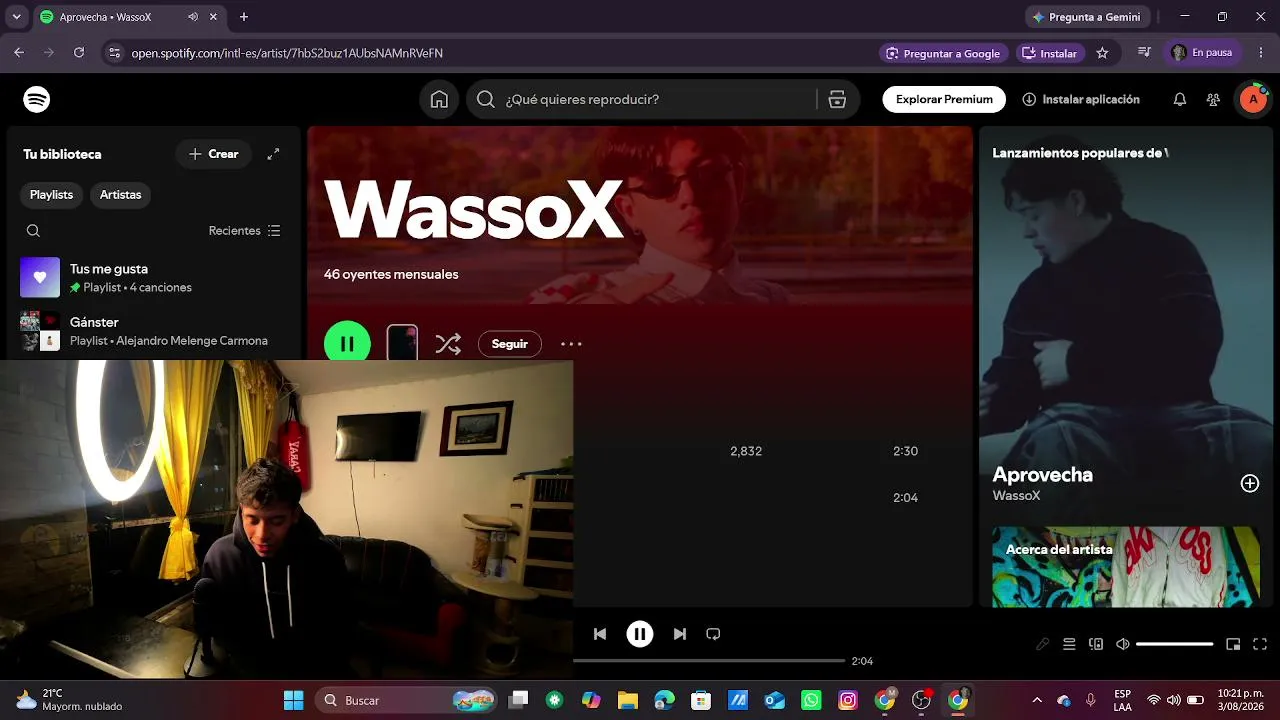
Task: Open Spotify notifications bell
Action: point(1180,99)
